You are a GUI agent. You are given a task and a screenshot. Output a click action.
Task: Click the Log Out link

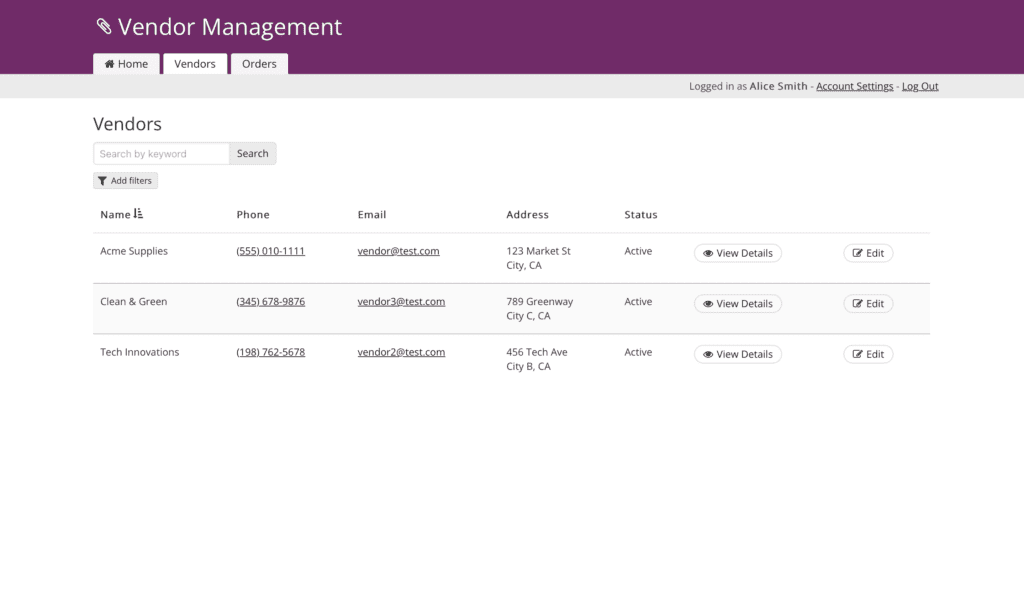(x=920, y=86)
